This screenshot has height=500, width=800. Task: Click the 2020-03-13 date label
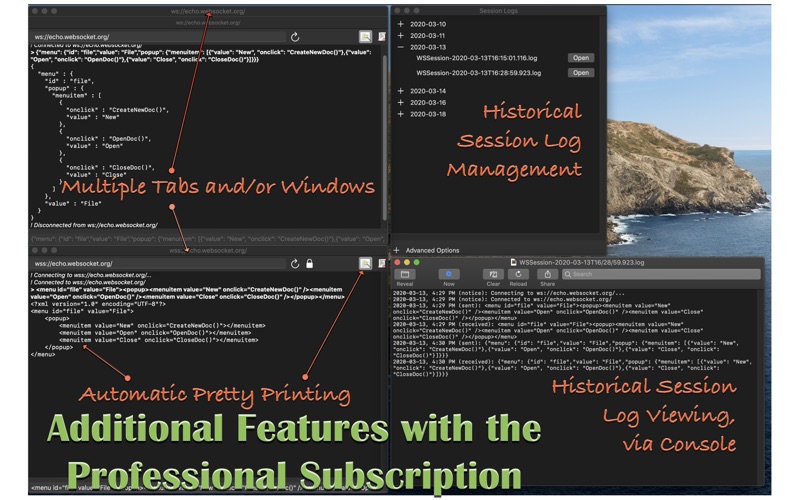click(428, 47)
